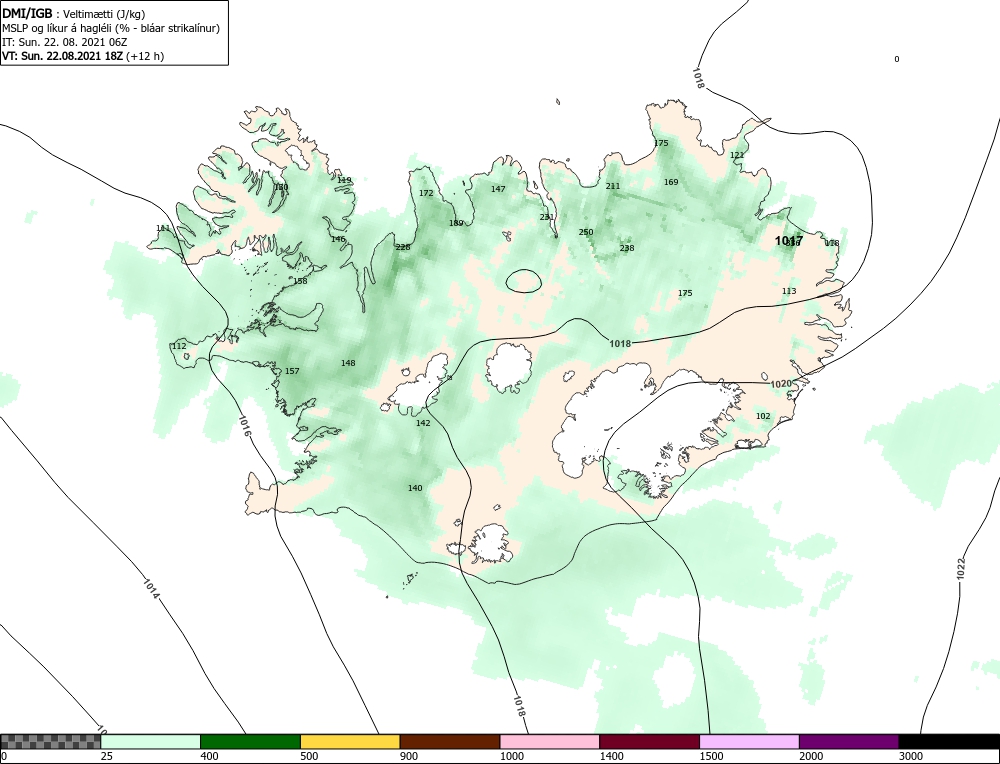The width and height of the screenshot is (1000, 764).
Task: Click the "IT: Sun. 22. 08. 2021 06Z" line
Action: point(64,42)
